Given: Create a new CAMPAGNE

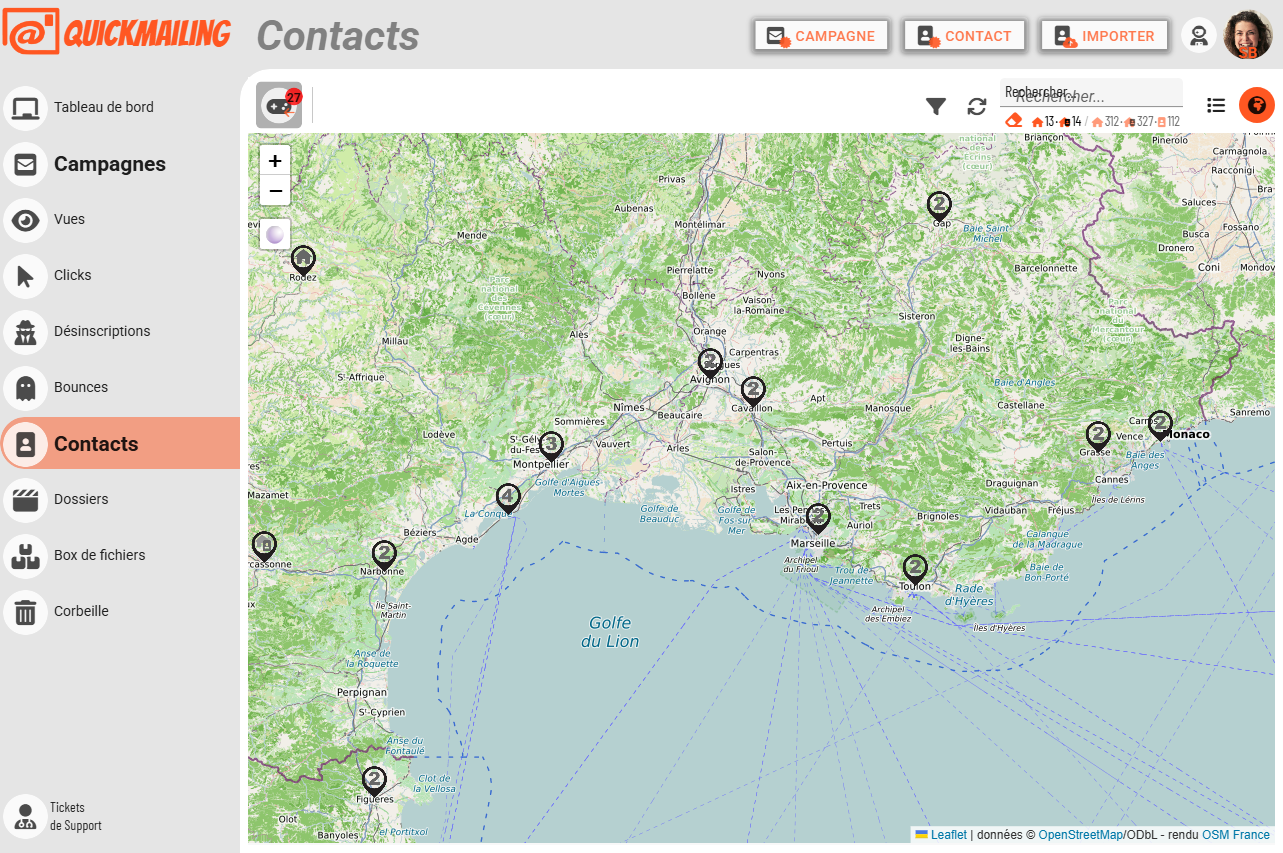Looking at the screenshot, I should point(821,36).
